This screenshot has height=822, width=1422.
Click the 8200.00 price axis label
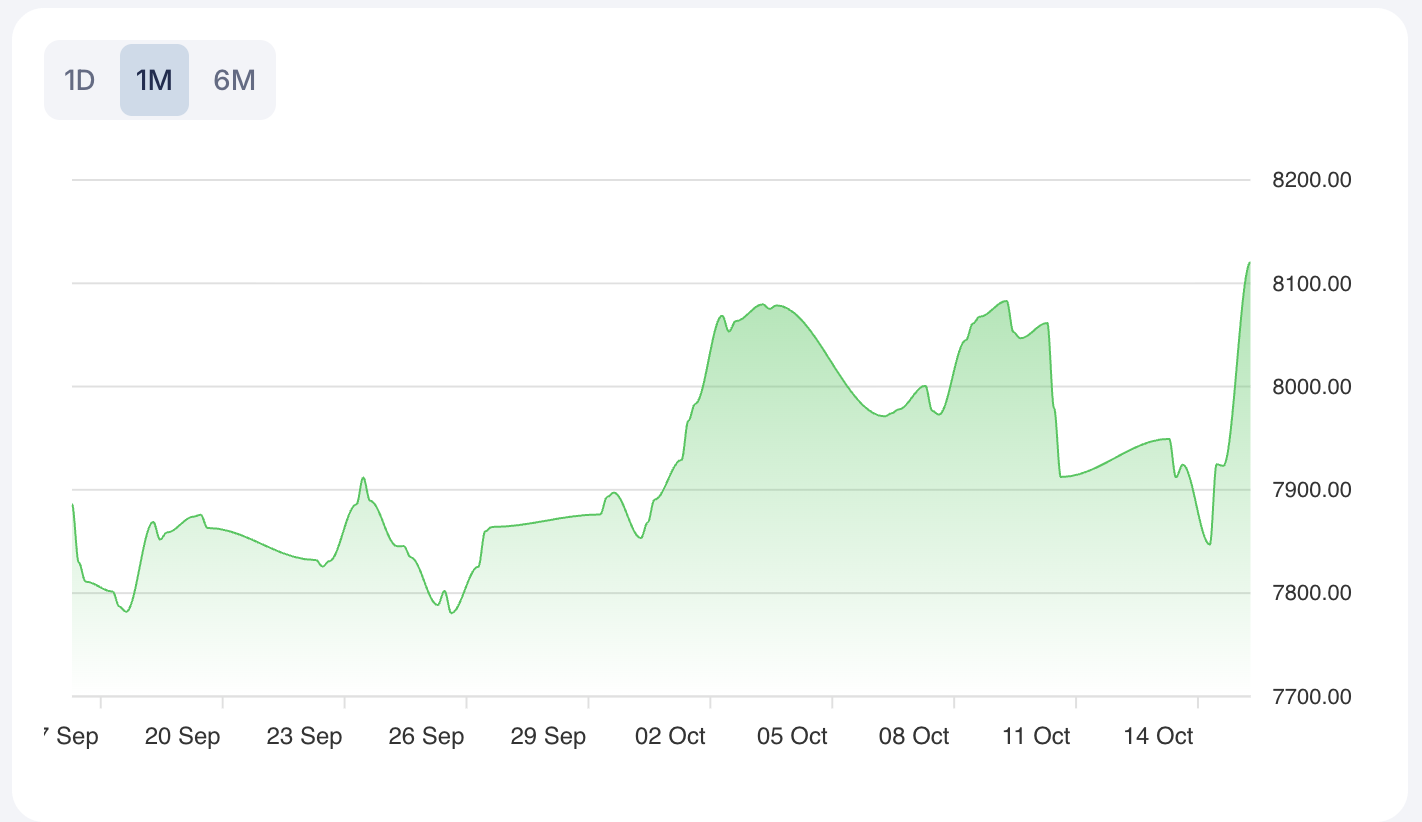[x=1309, y=181]
